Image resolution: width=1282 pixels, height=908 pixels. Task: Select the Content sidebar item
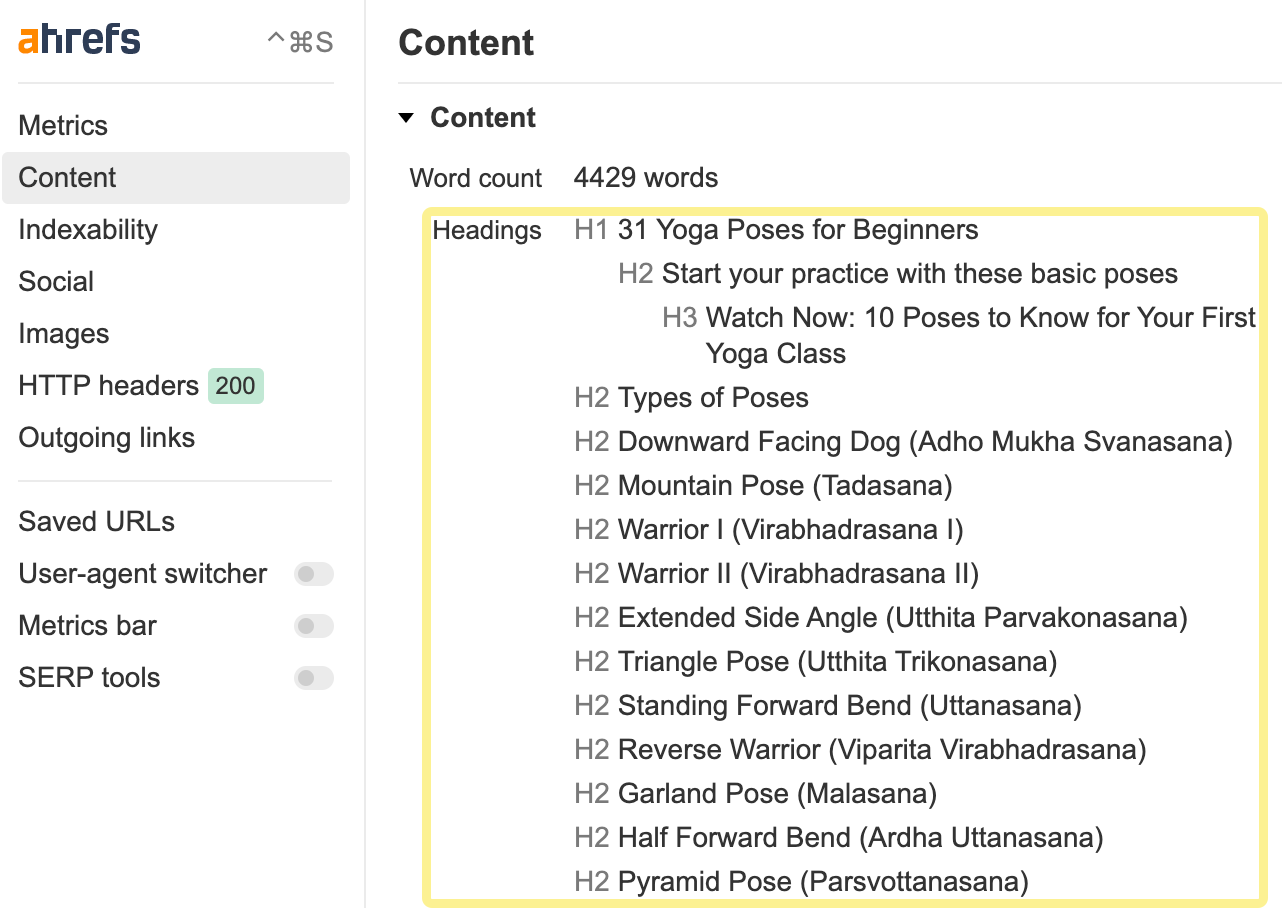[66, 177]
